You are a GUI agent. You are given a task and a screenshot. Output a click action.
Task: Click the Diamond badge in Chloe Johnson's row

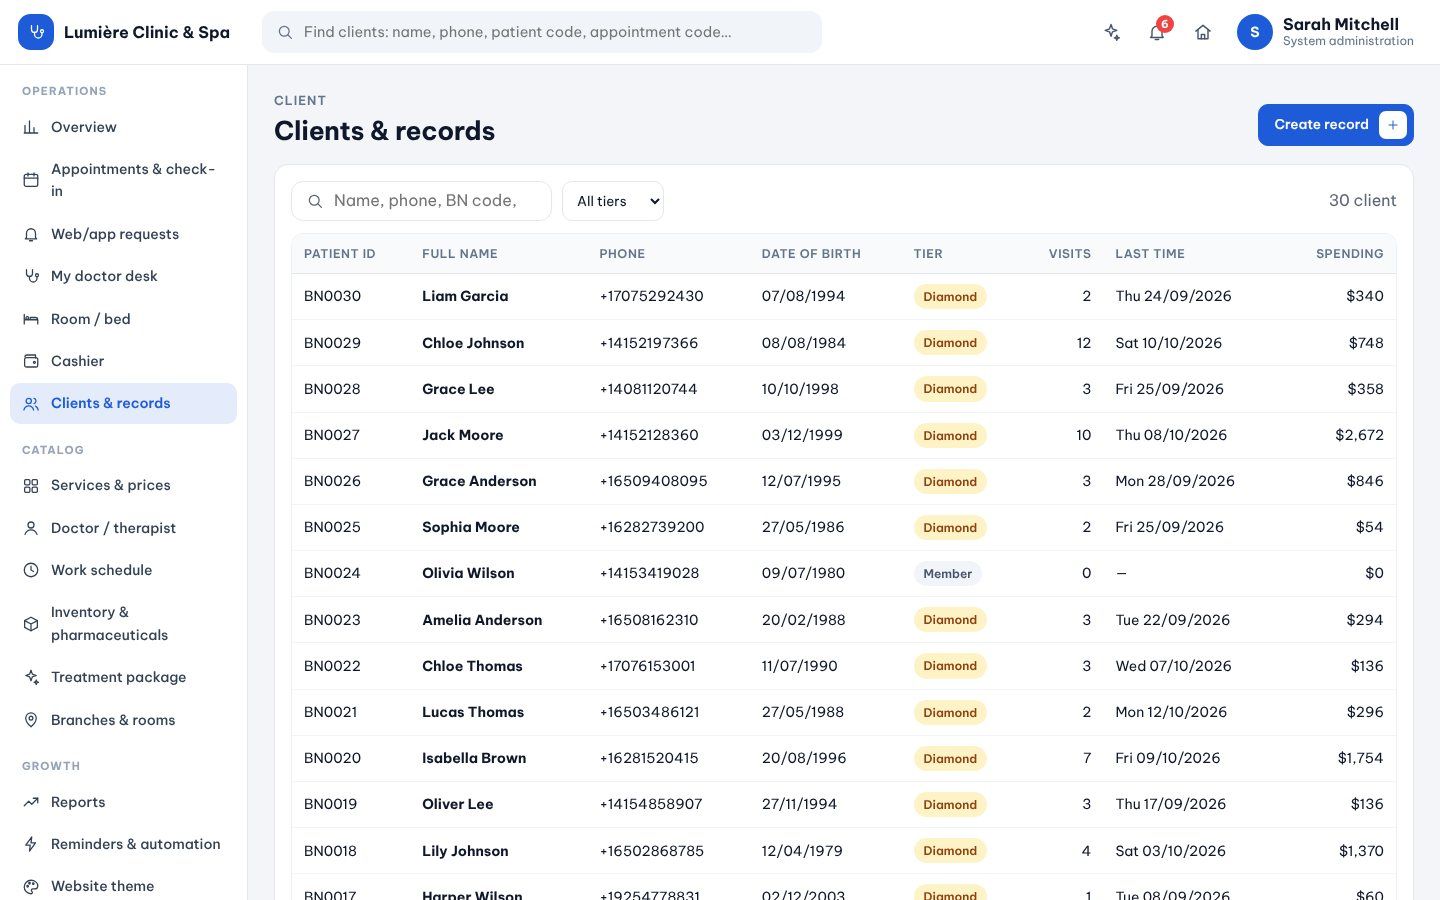[x=950, y=343]
